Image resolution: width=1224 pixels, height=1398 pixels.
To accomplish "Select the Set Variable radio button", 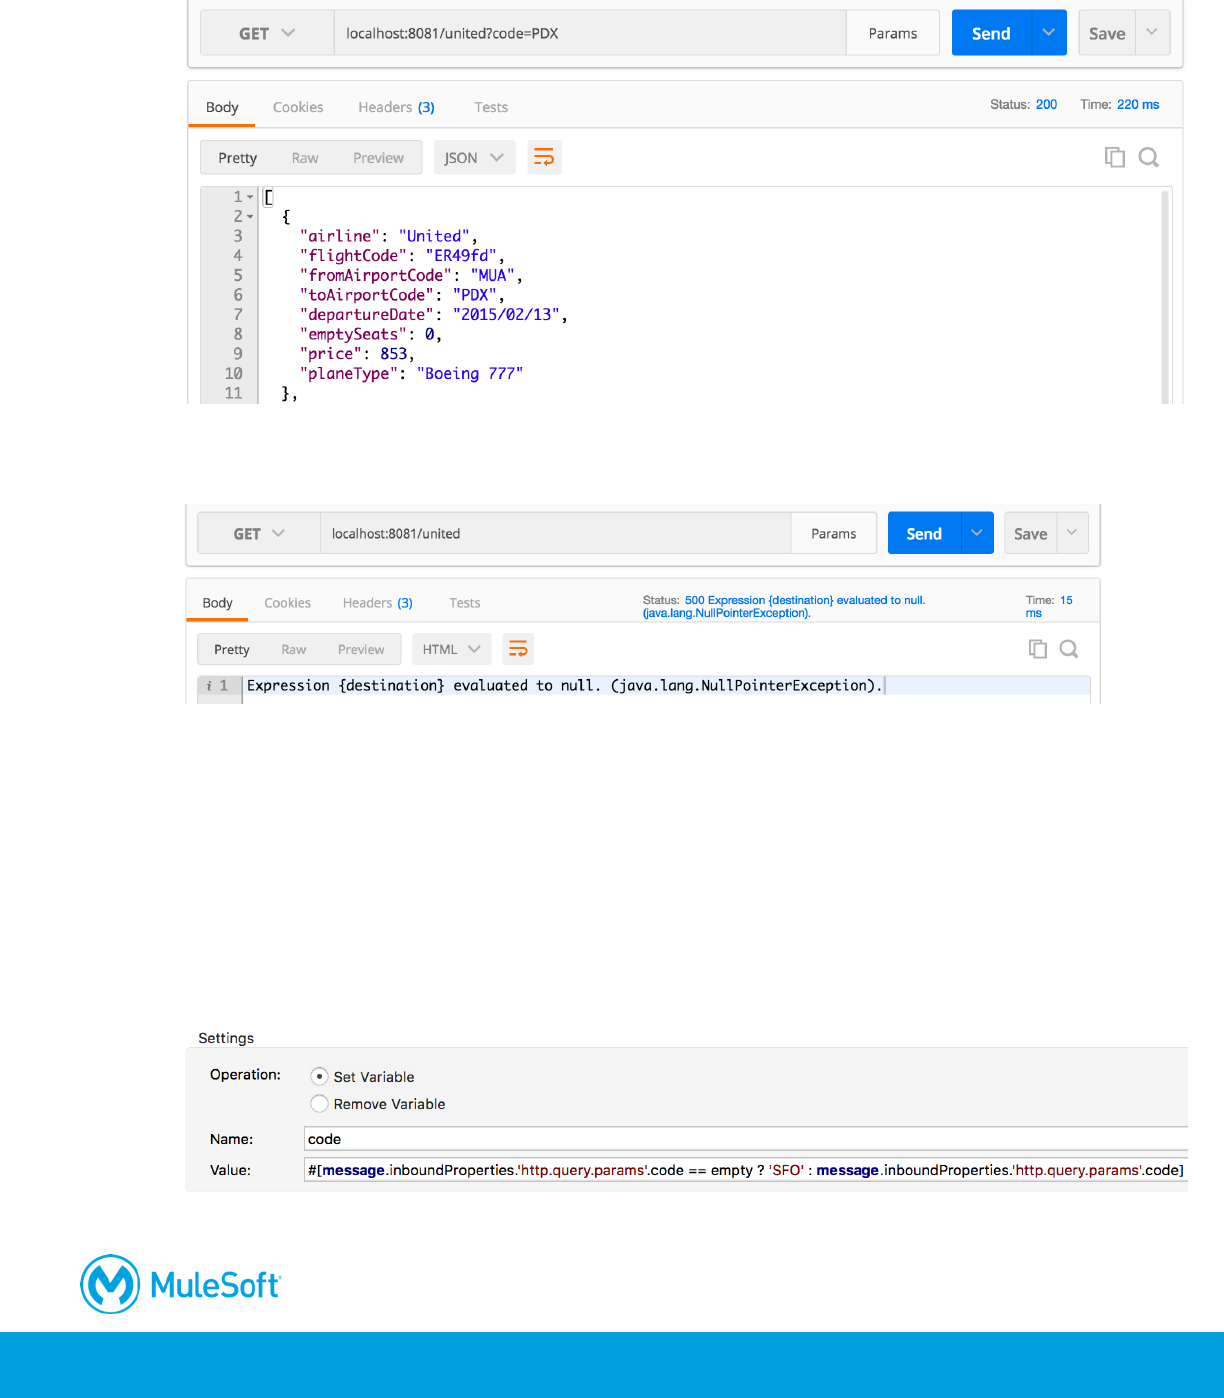I will coord(319,1076).
